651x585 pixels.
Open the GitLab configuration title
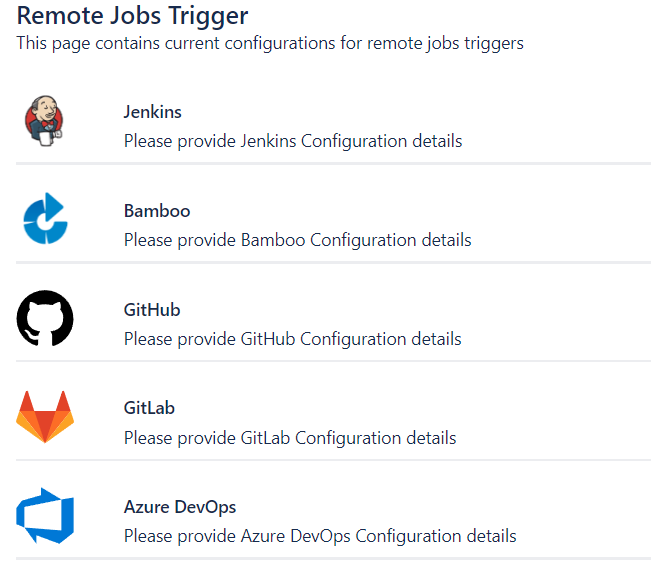[x=149, y=408]
